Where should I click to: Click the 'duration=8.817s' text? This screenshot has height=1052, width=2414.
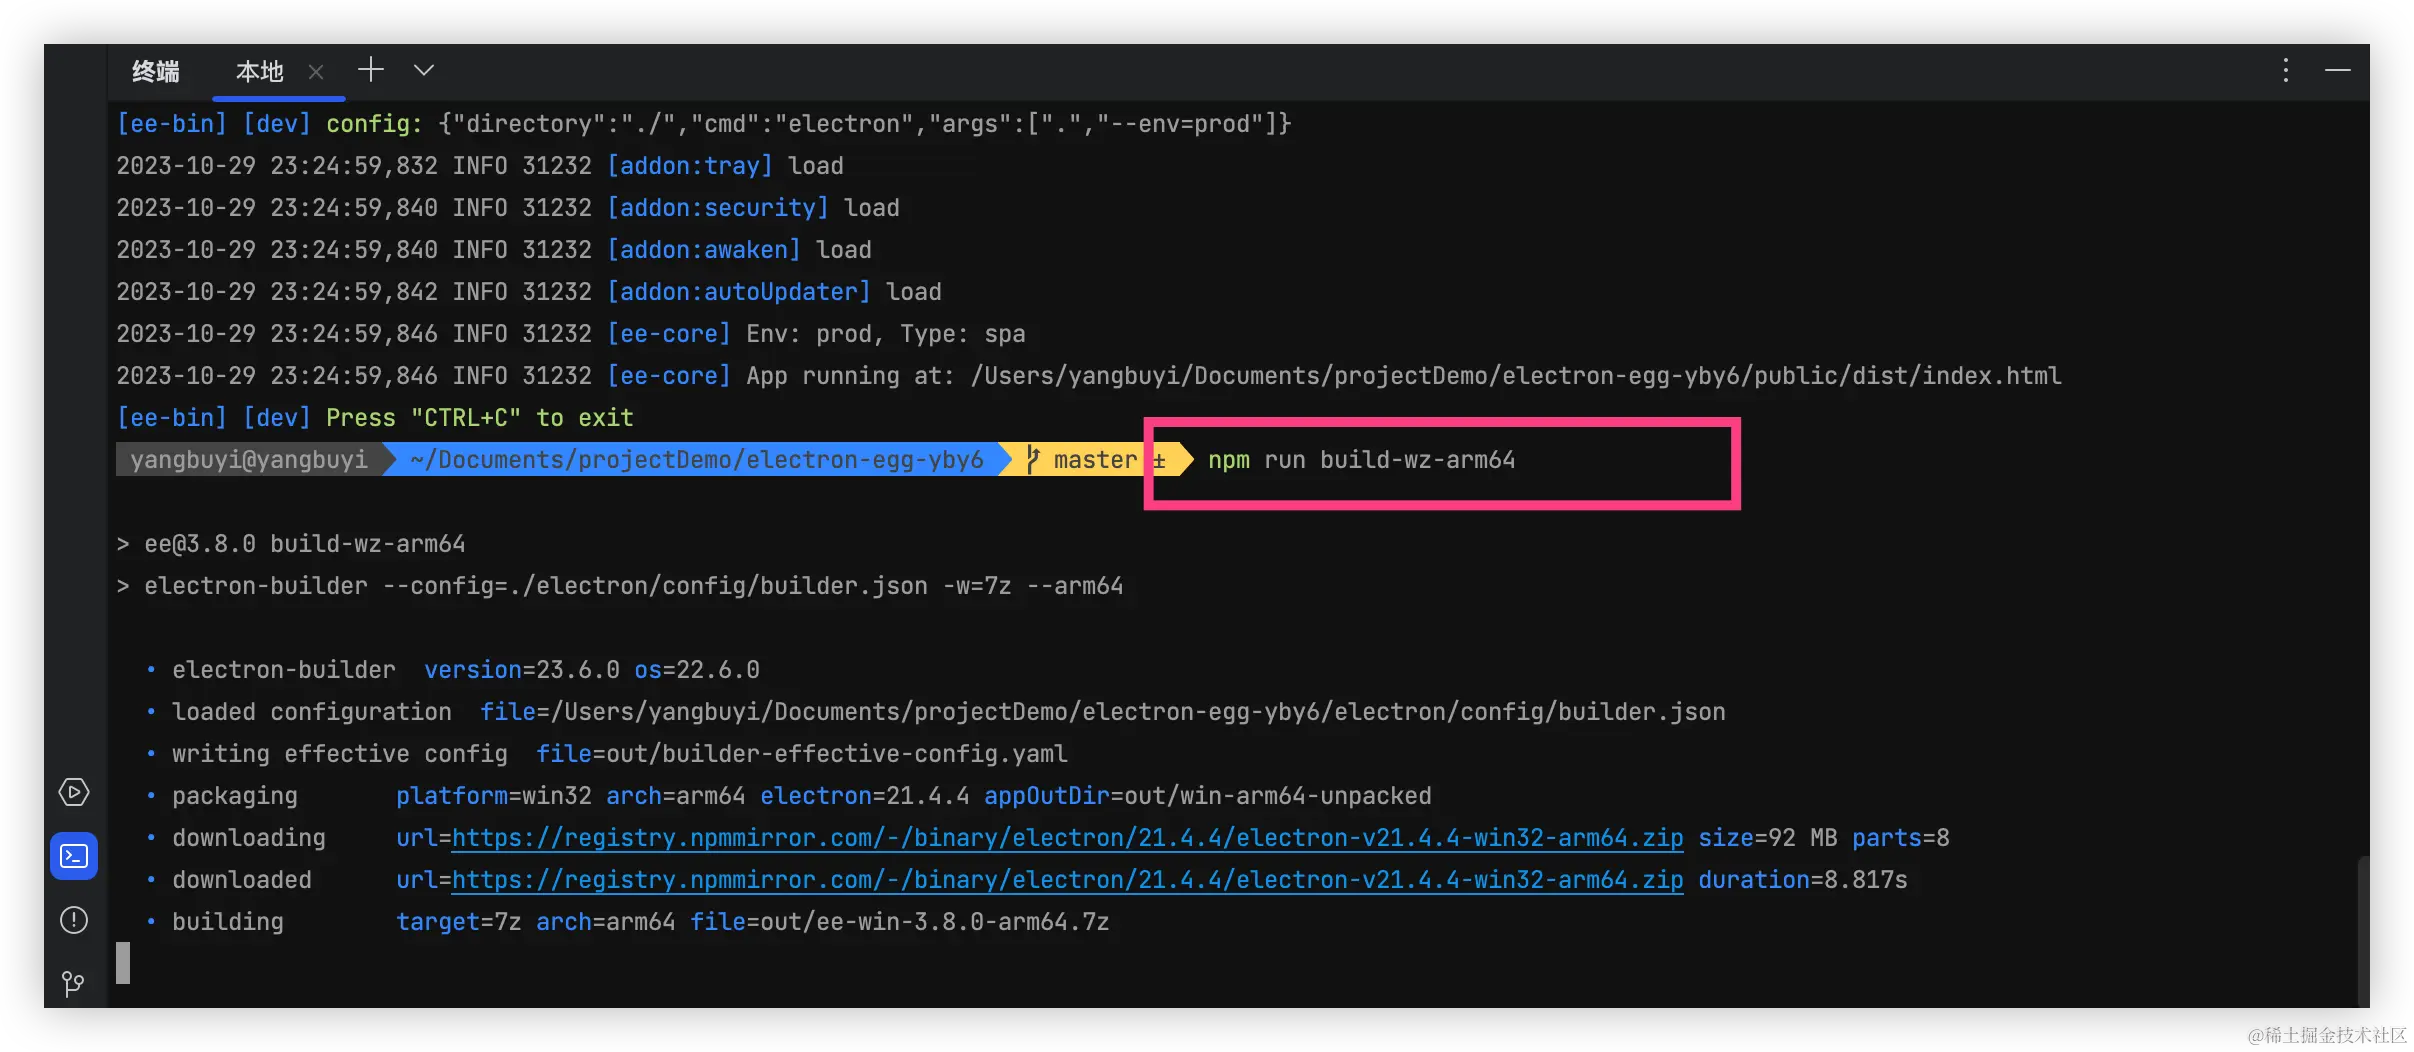pyautogui.click(x=1803, y=880)
